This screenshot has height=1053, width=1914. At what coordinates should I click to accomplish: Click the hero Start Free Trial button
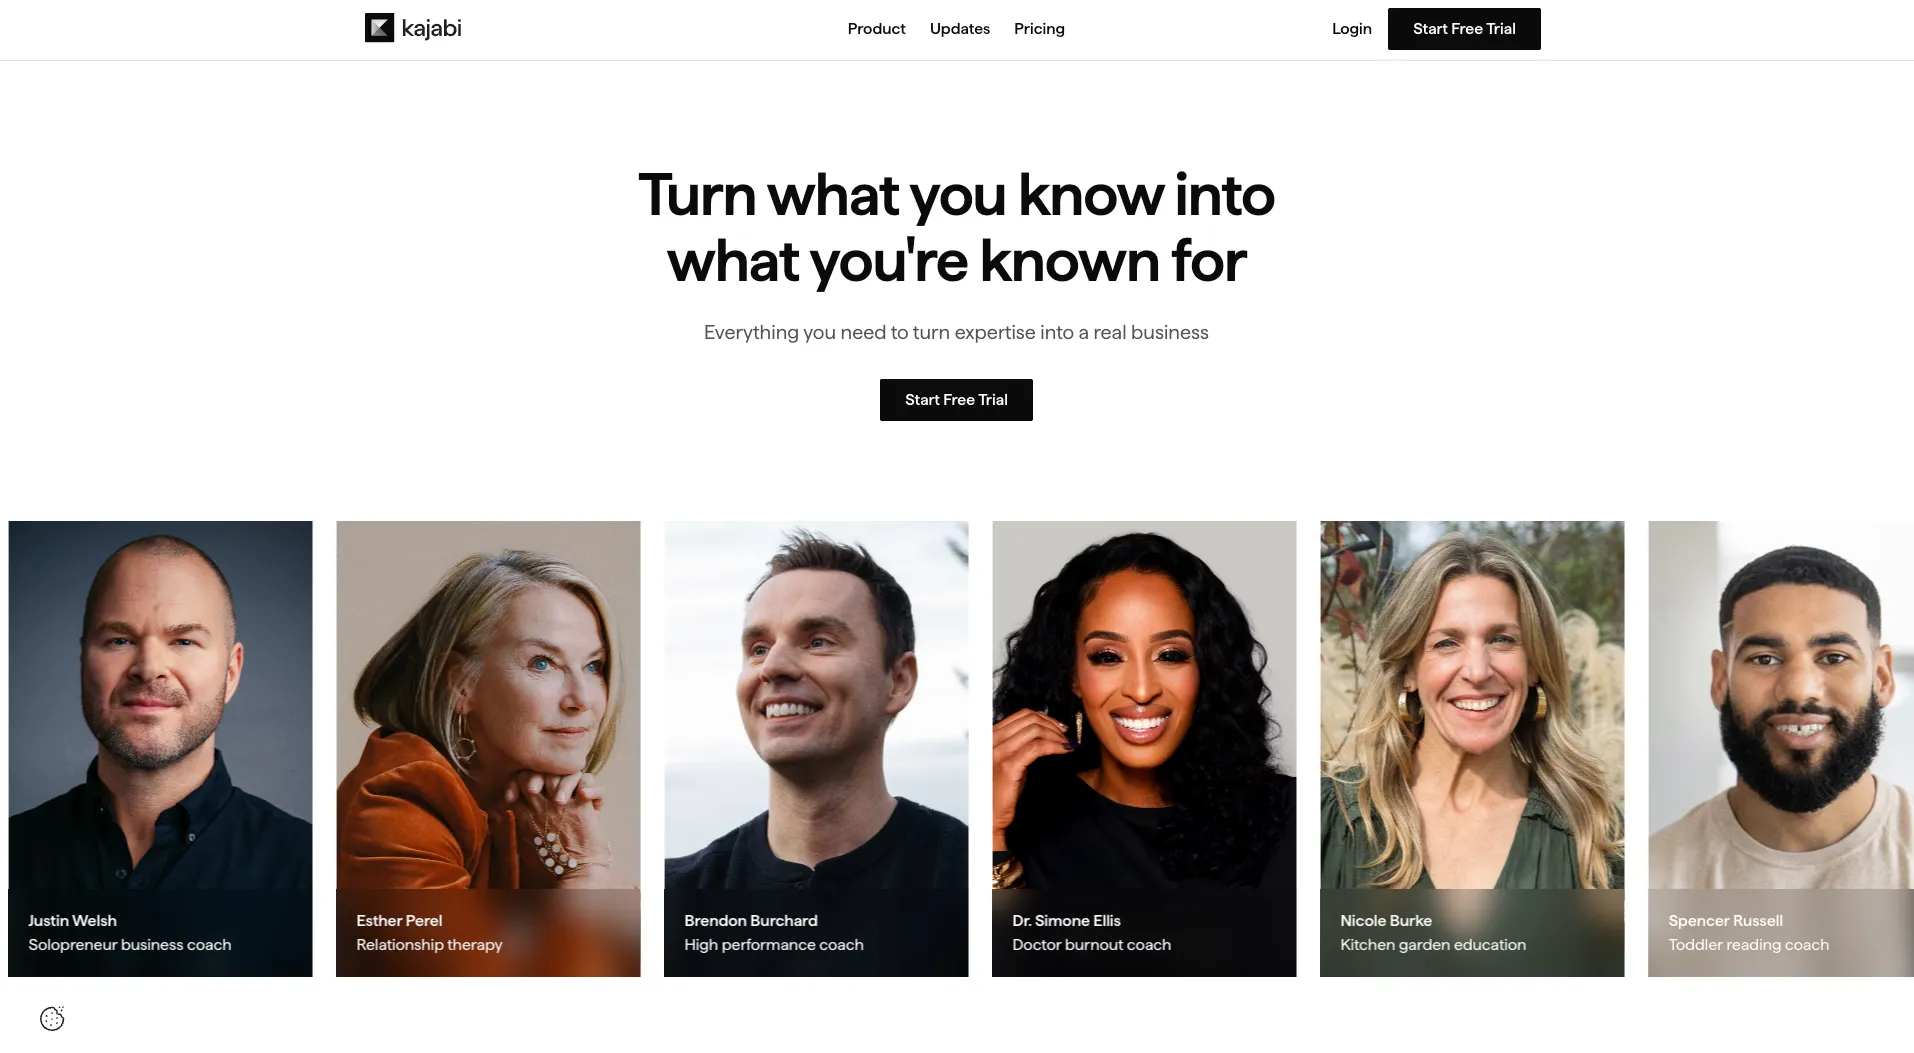[x=956, y=400]
